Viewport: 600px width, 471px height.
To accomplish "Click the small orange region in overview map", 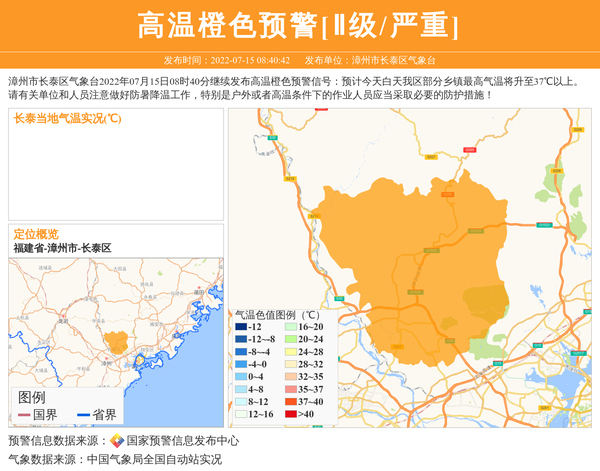I will 117,343.
